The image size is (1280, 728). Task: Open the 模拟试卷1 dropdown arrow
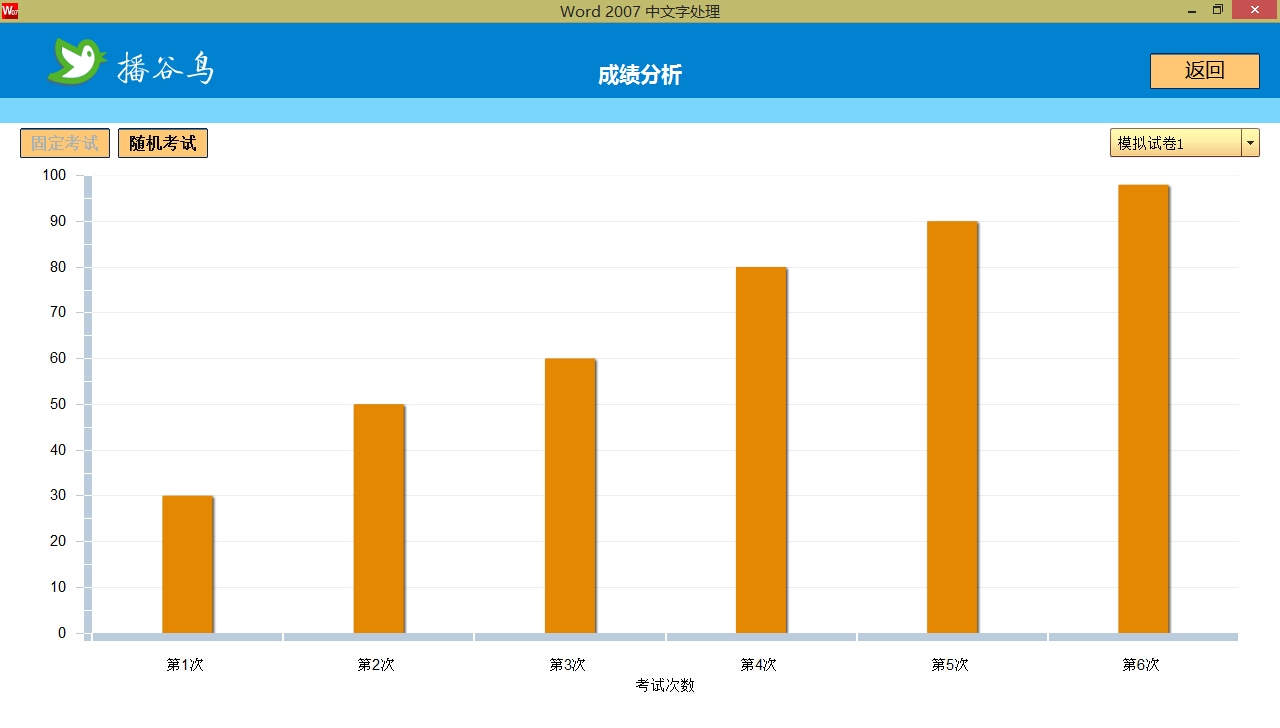coord(1250,143)
